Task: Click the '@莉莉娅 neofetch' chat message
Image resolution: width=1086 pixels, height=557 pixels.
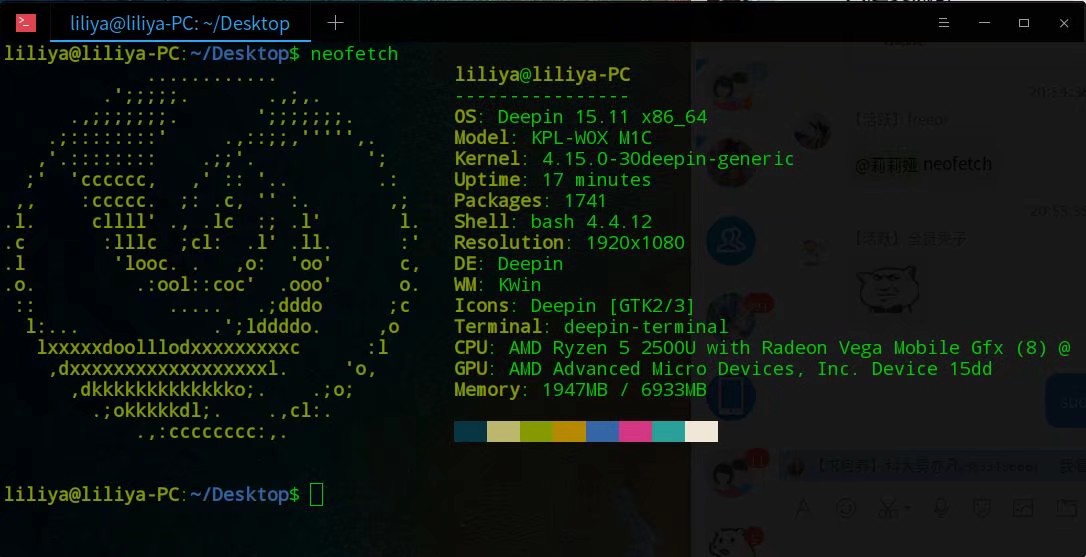Action: click(923, 165)
